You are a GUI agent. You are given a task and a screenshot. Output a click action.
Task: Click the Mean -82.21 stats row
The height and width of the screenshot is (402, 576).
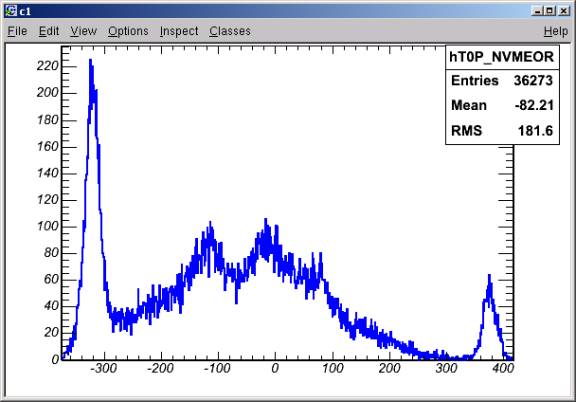[x=502, y=105]
